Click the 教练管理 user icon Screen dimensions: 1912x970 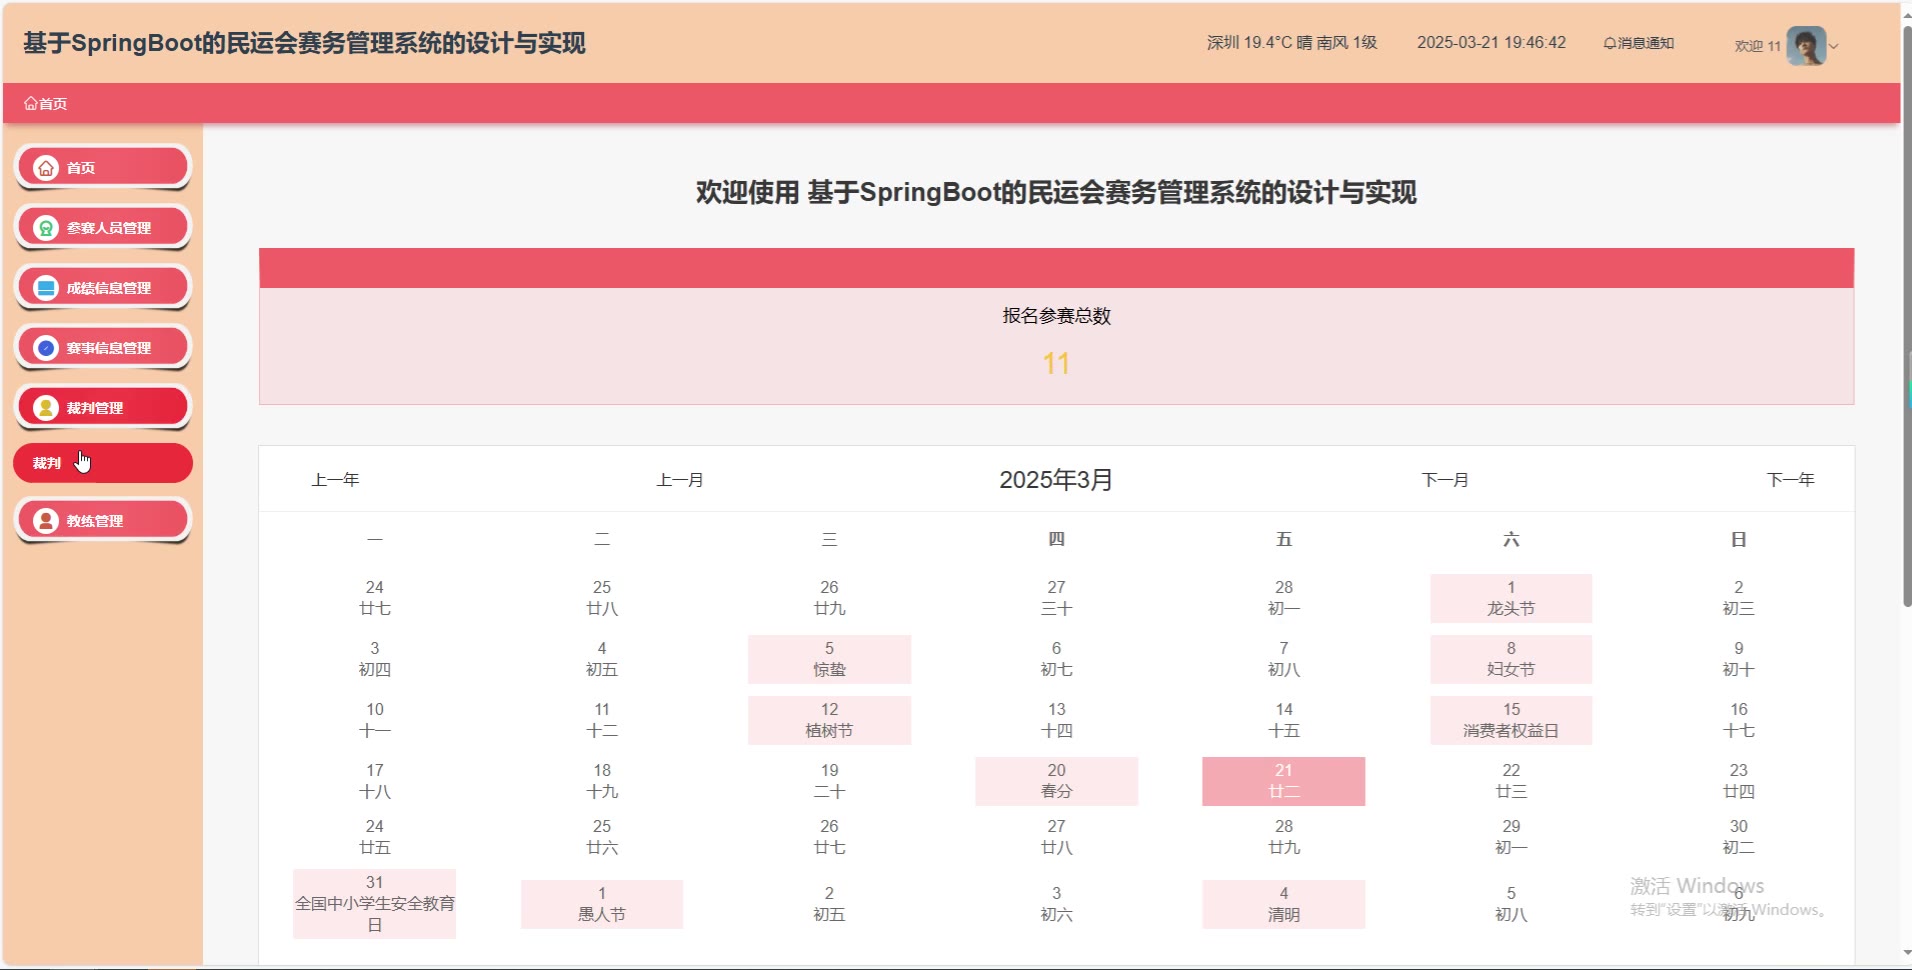pos(46,521)
